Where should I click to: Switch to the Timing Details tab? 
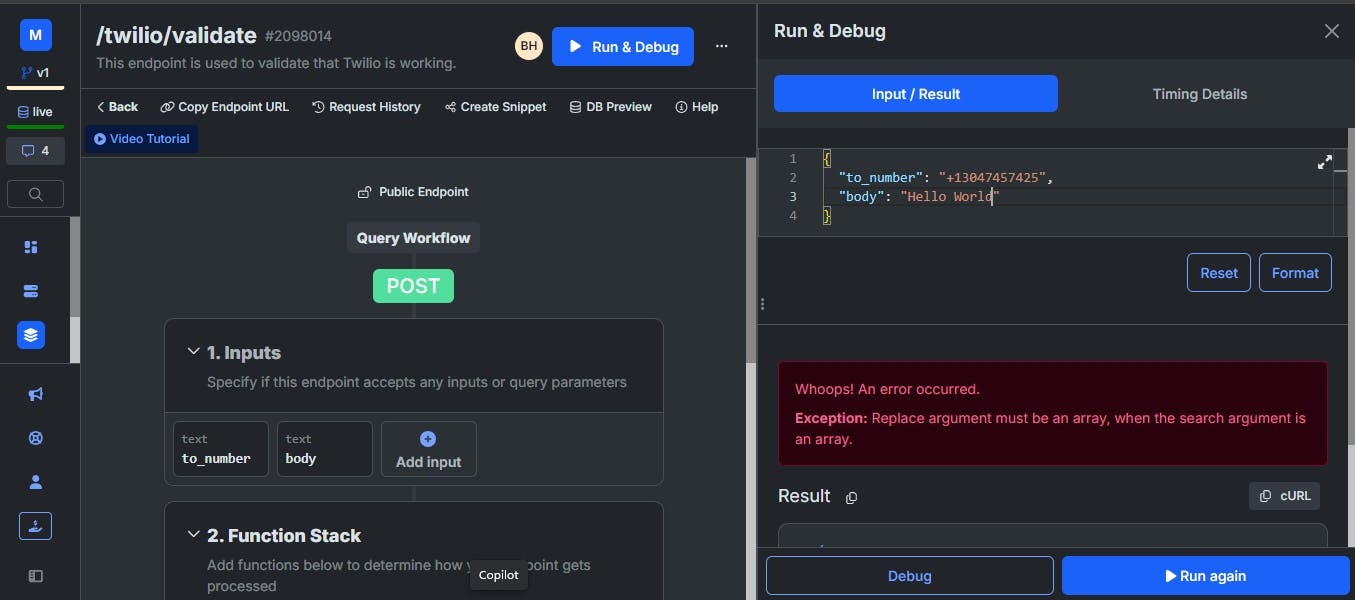(x=1199, y=94)
